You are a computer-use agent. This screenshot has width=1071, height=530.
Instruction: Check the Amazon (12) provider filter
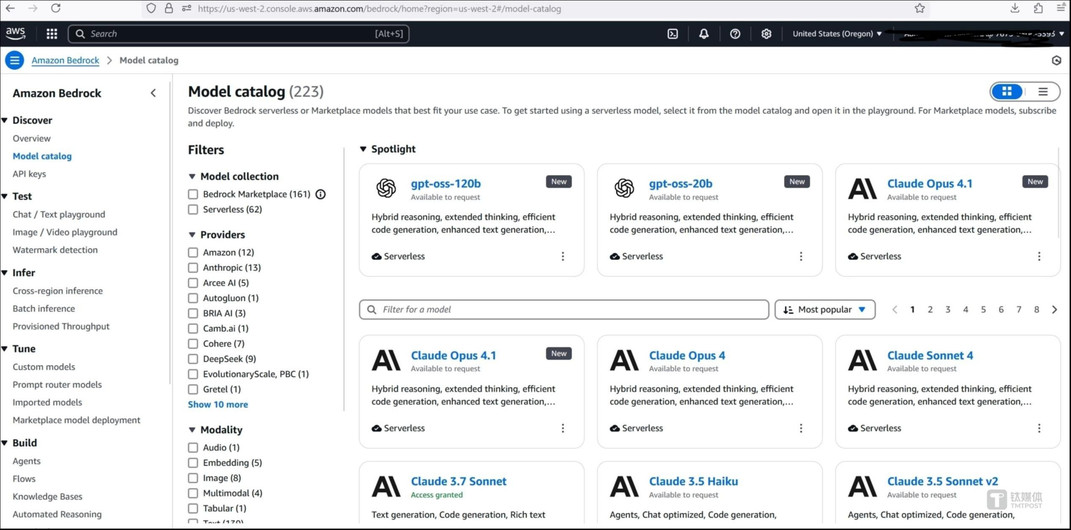point(193,253)
